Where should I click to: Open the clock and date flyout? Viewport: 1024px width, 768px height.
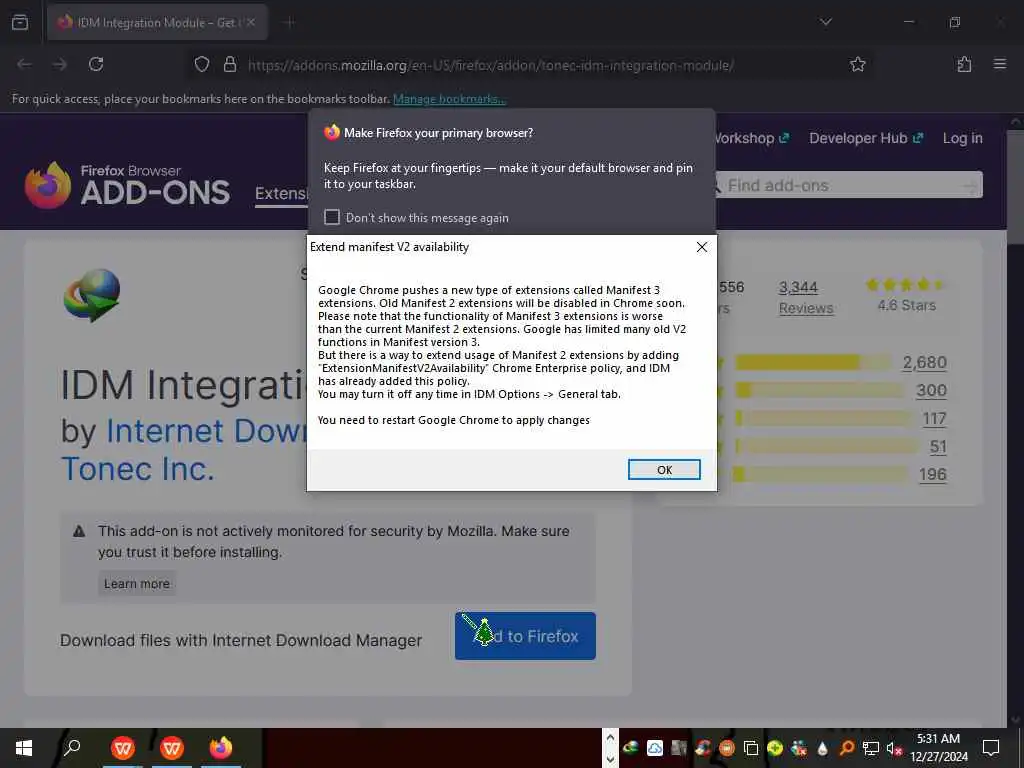(x=938, y=748)
